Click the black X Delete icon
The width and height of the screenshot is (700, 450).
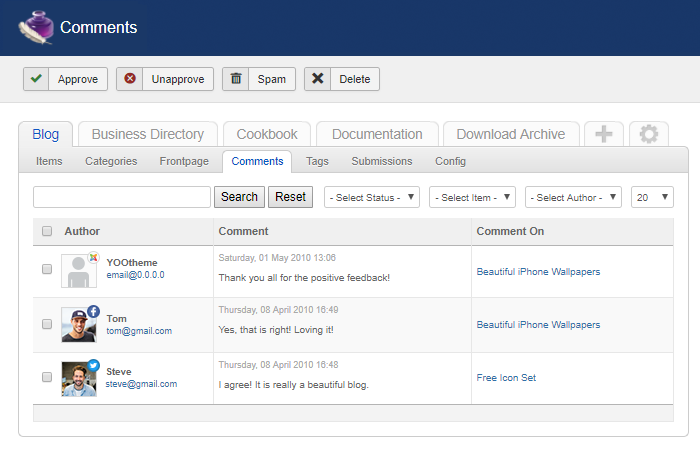[x=317, y=79]
